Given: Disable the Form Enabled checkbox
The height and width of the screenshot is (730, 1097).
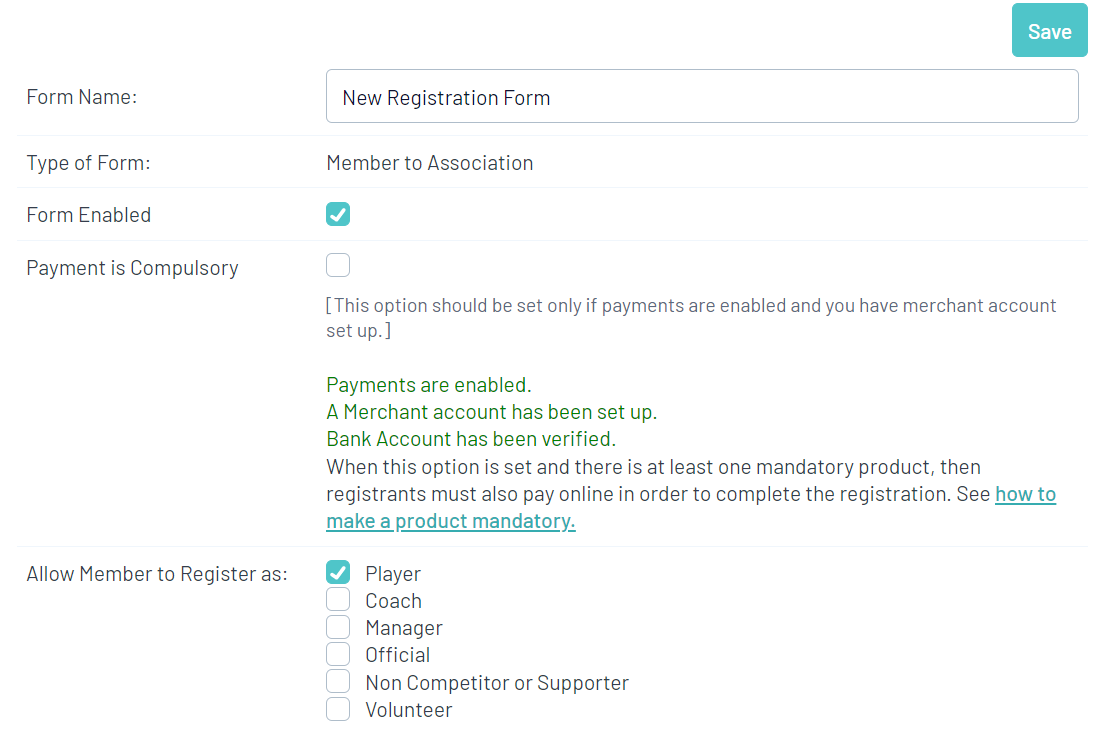Looking at the screenshot, I should [338, 214].
